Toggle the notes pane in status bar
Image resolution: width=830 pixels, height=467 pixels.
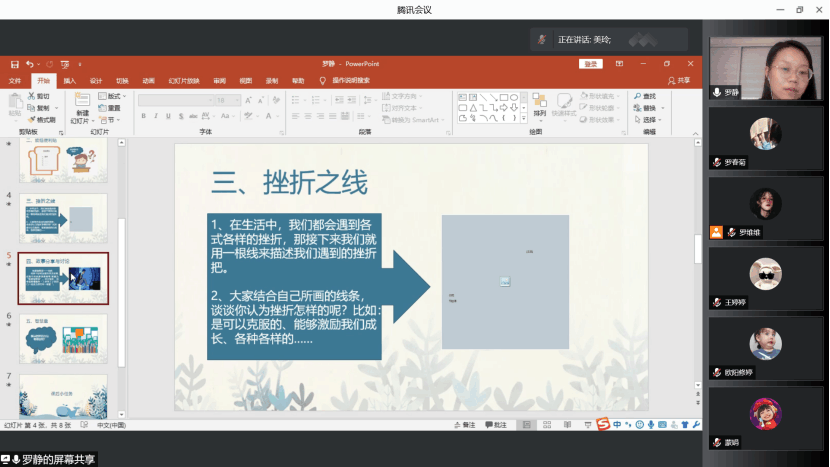point(464,425)
